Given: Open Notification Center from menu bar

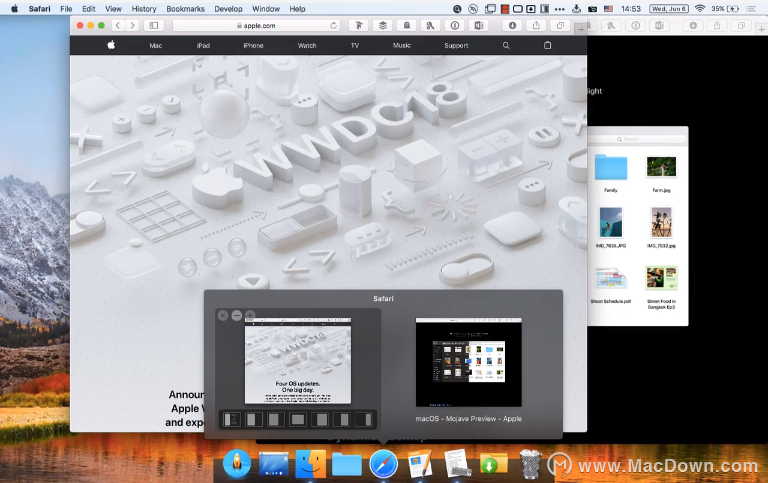Looking at the screenshot, I should pos(751,8).
